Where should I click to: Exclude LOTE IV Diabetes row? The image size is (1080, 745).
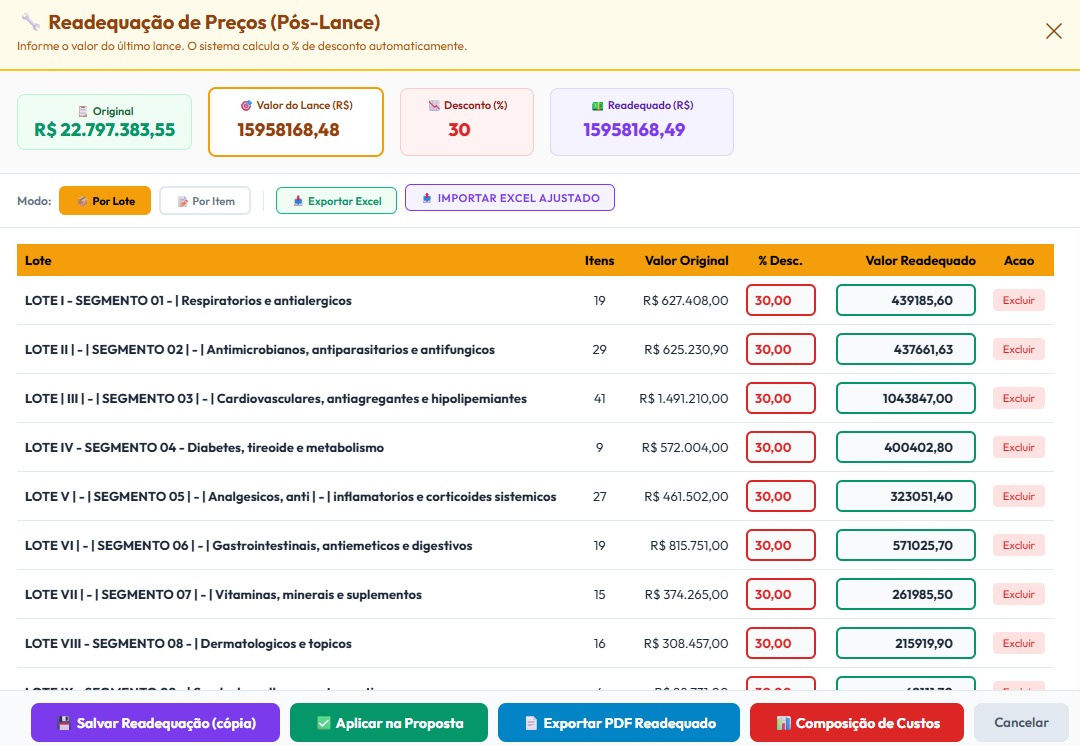(1019, 447)
